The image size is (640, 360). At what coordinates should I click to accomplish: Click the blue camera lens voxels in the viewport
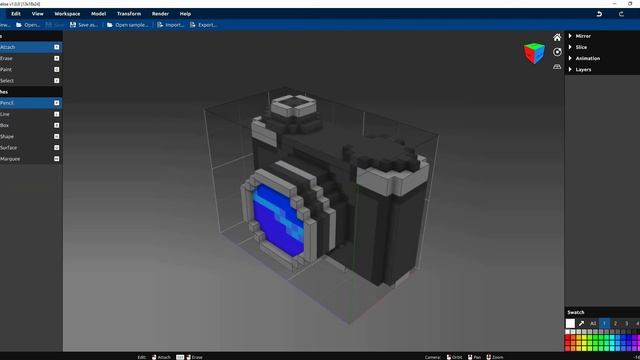278,220
